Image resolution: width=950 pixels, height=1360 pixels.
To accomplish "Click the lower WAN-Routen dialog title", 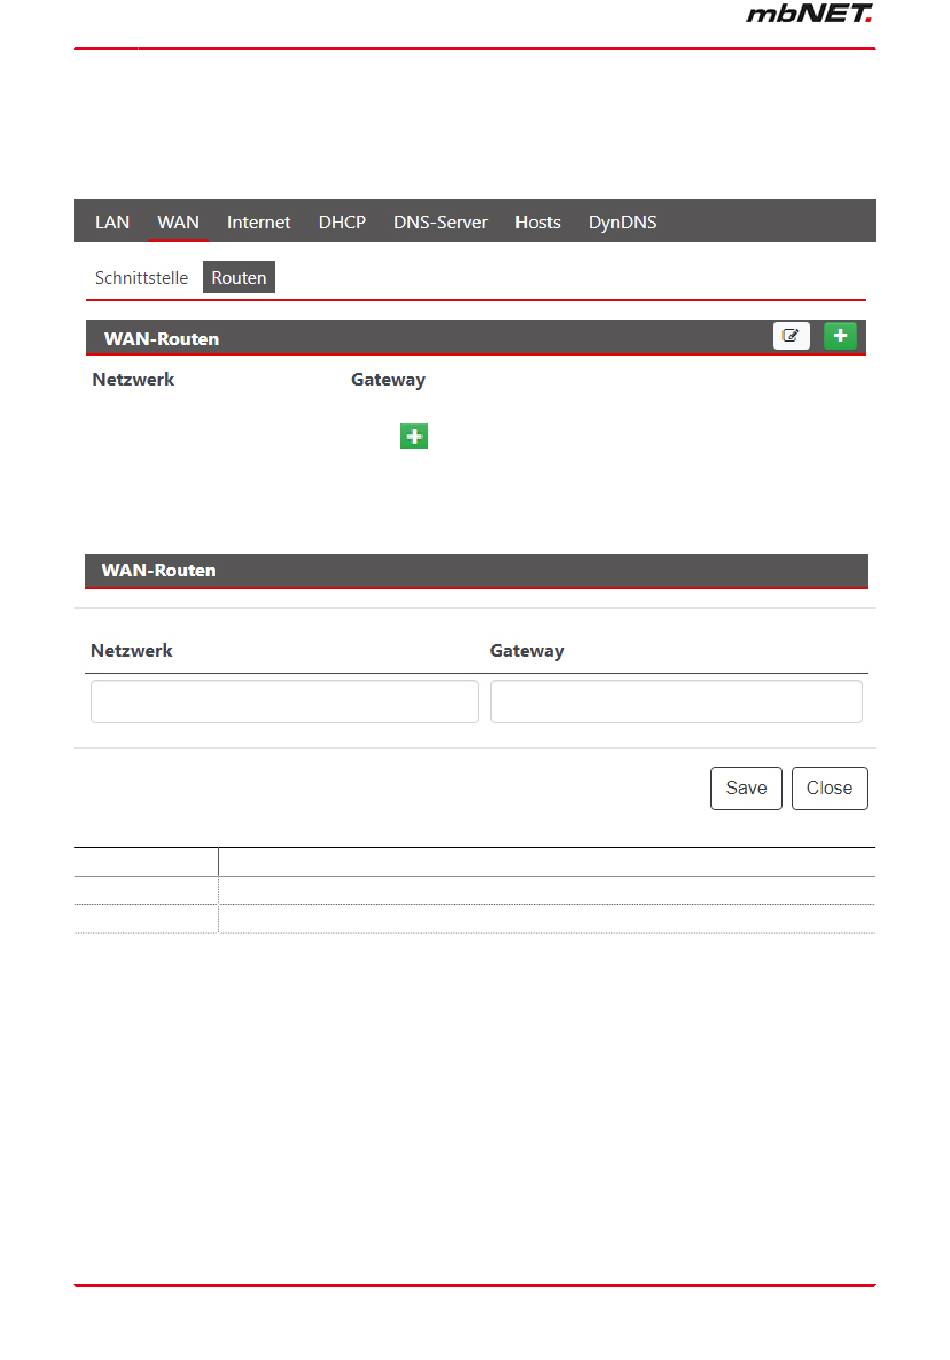I will 158,570.
